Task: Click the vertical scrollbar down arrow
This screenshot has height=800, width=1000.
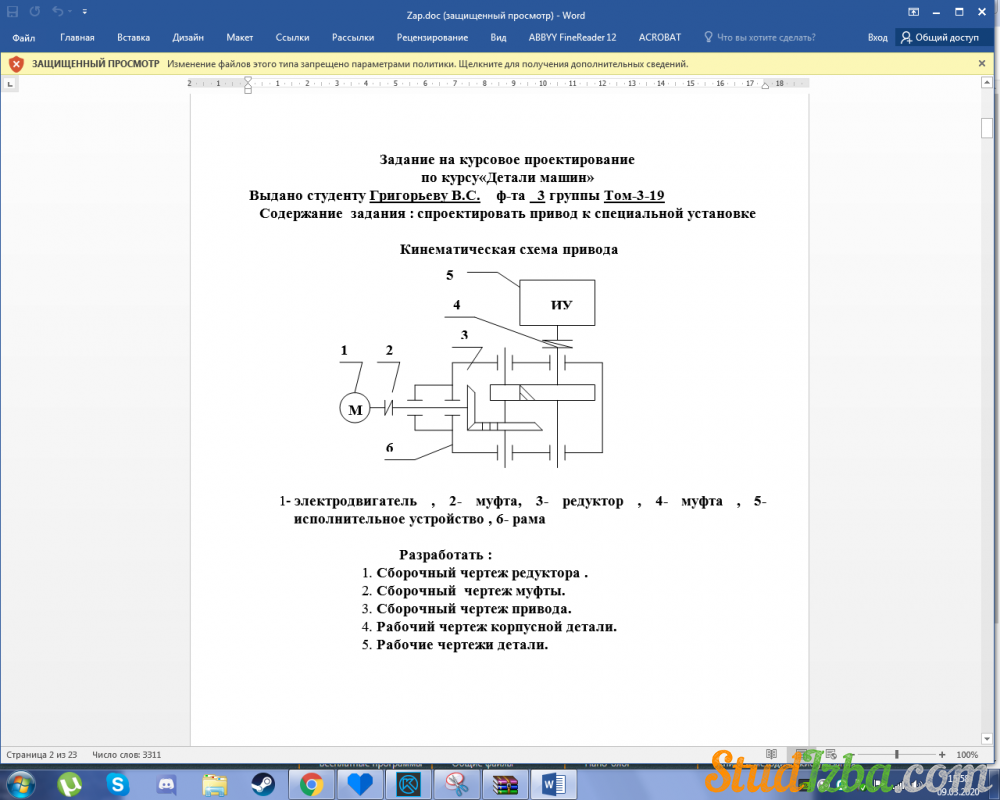Action: tap(987, 739)
